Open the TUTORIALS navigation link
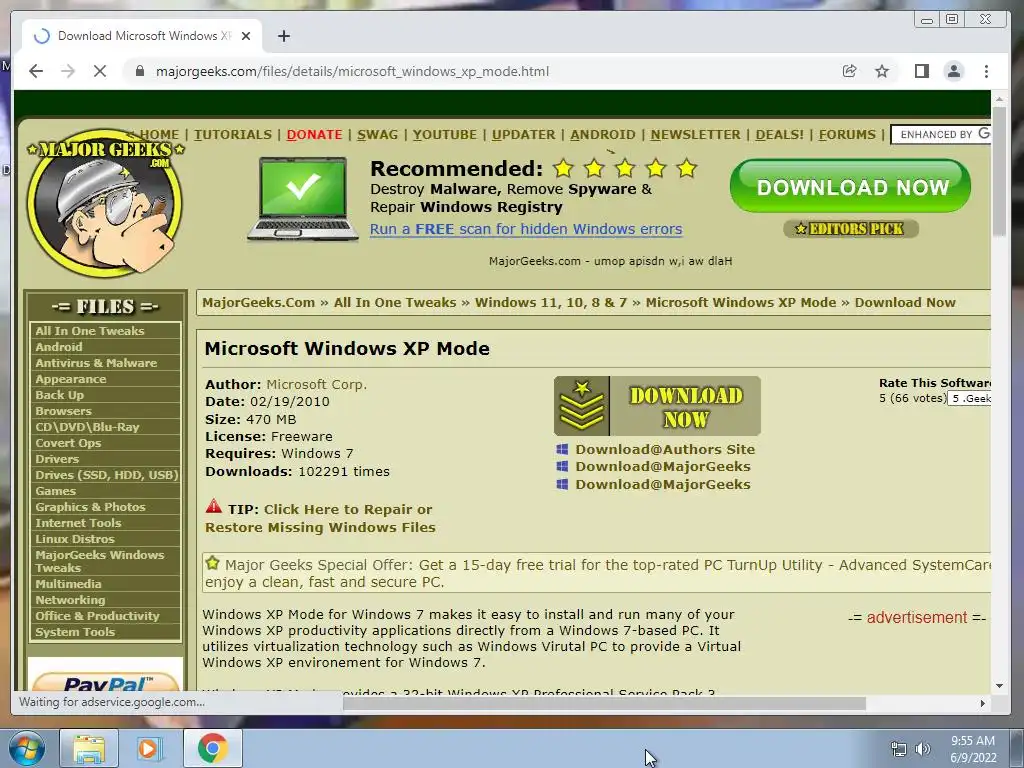Screen dimensions: 1024x768 pos(232,135)
